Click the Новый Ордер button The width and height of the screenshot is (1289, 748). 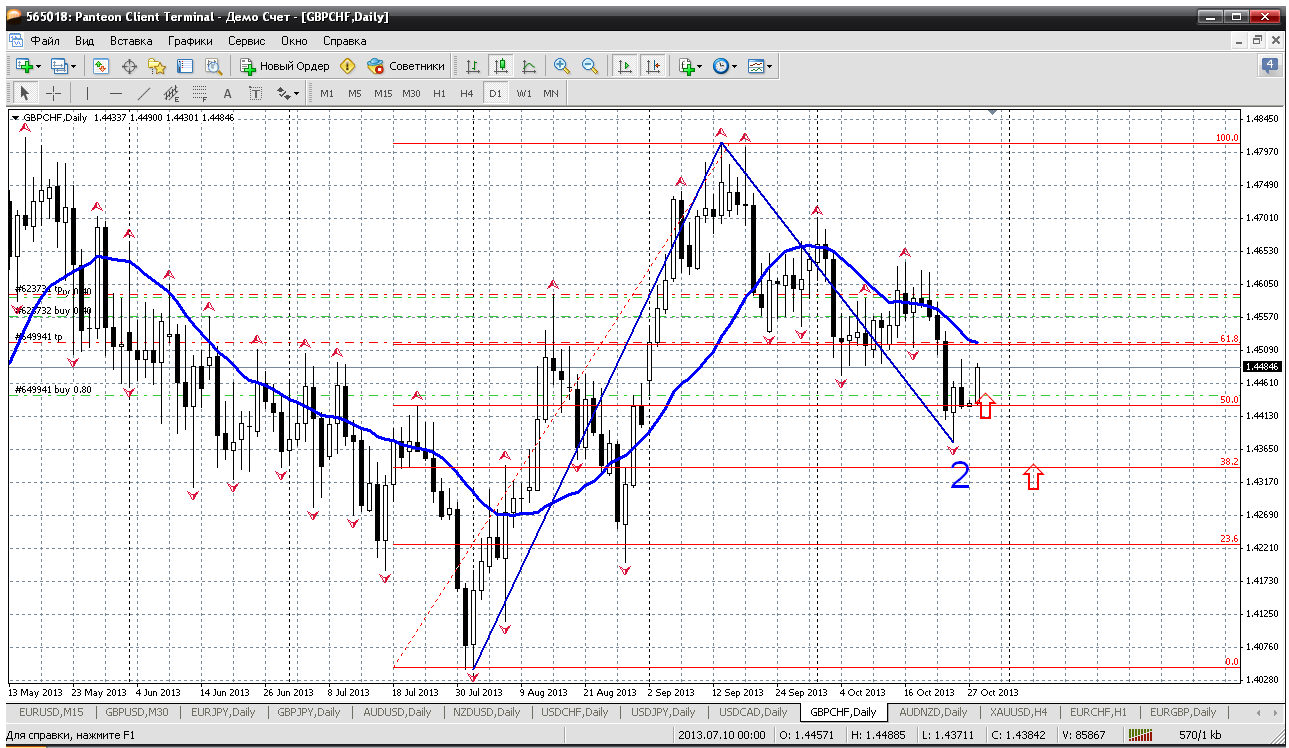coord(285,66)
